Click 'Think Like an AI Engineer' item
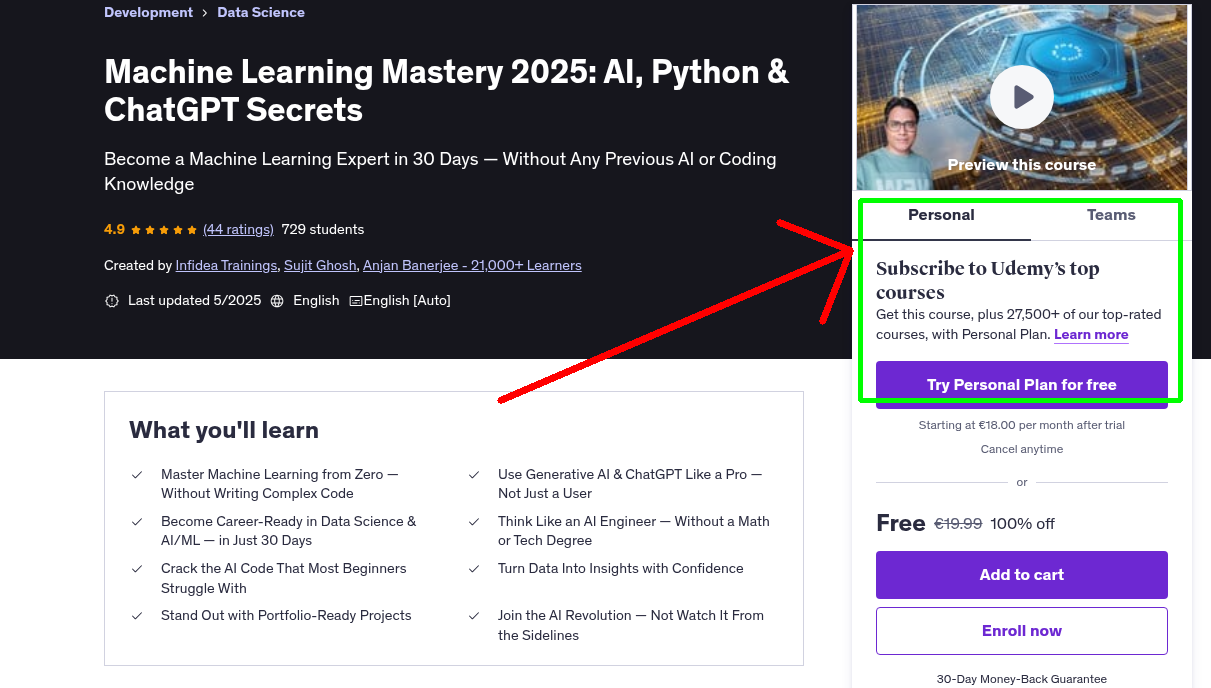This screenshot has width=1211, height=688. coord(634,531)
